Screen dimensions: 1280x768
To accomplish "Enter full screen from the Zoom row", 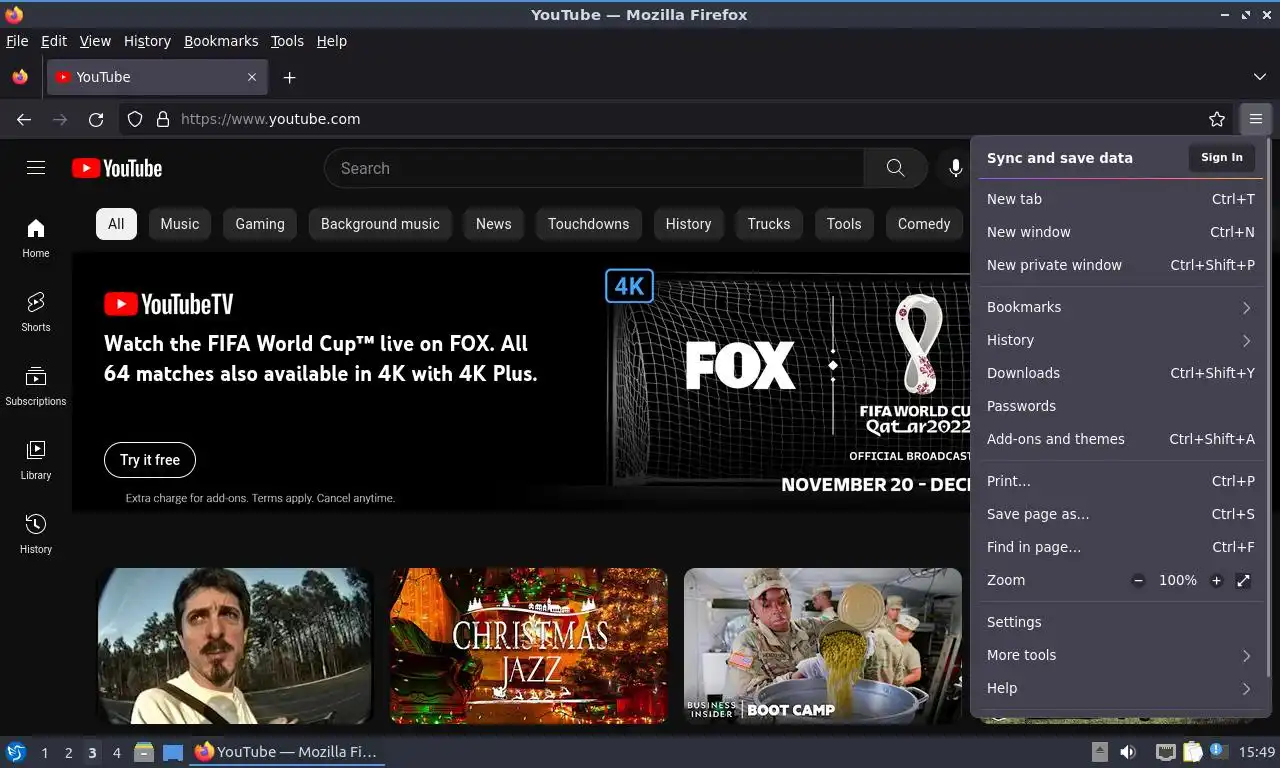I will click(x=1243, y=580).
